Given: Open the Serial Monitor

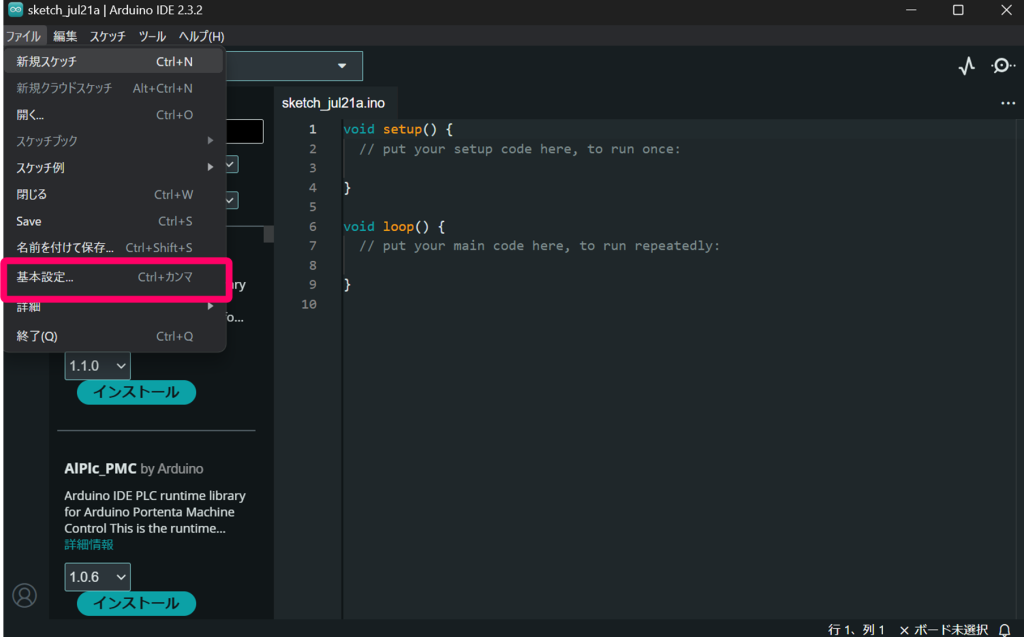Looking at the screenshot, I should (1002, 66).
